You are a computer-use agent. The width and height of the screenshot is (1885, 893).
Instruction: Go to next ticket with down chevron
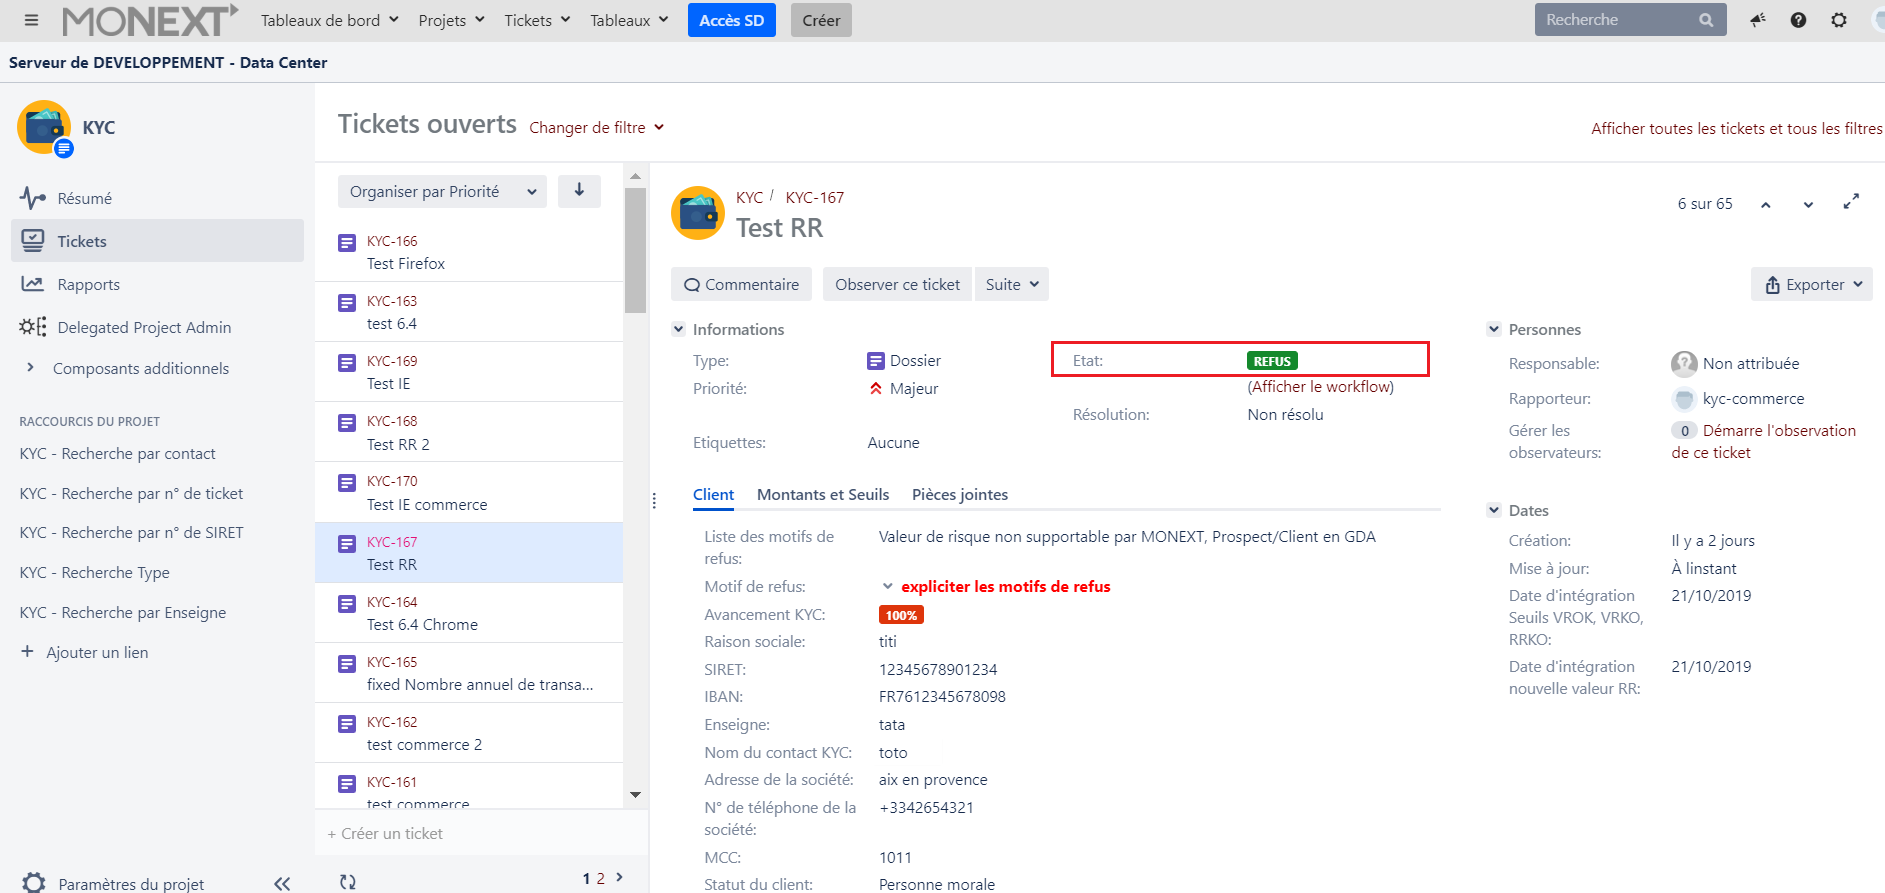[1808, 204]
